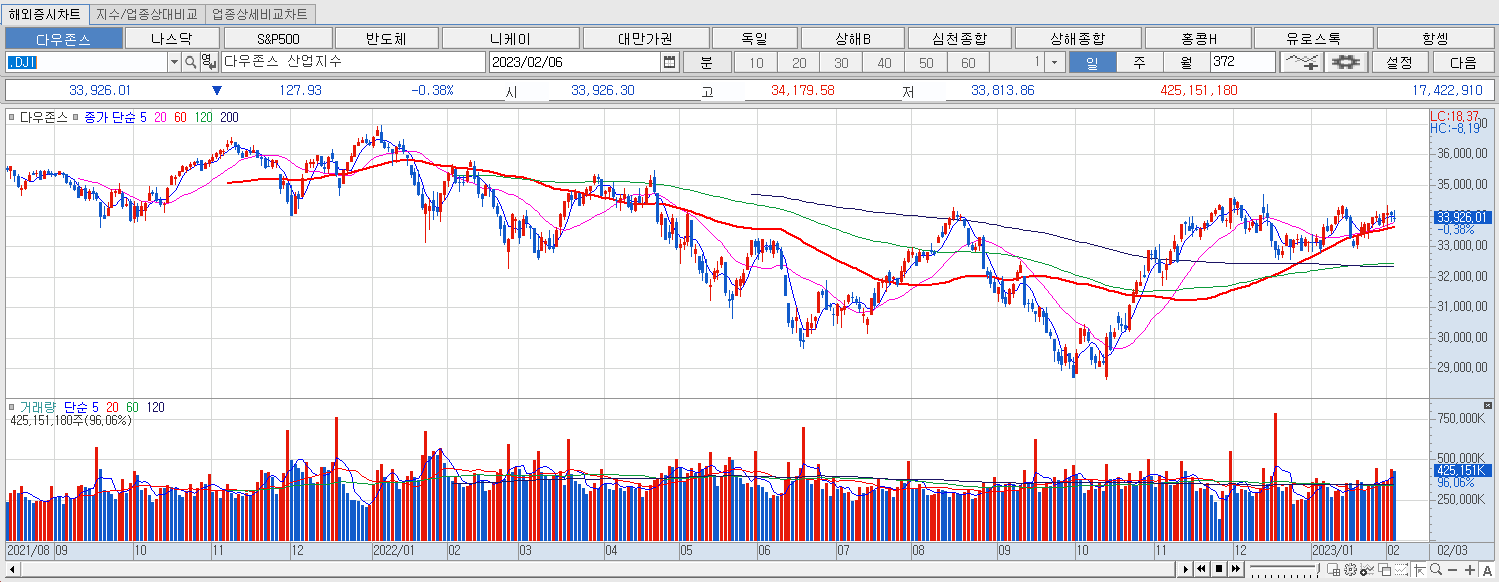Open the symbol search magnifier icon

[189, 62]
